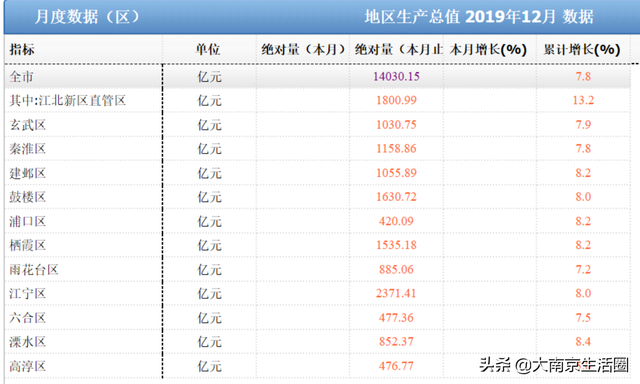Click the value 1055.89
Viewport: 640px width, 384px height.
(396, 173)
